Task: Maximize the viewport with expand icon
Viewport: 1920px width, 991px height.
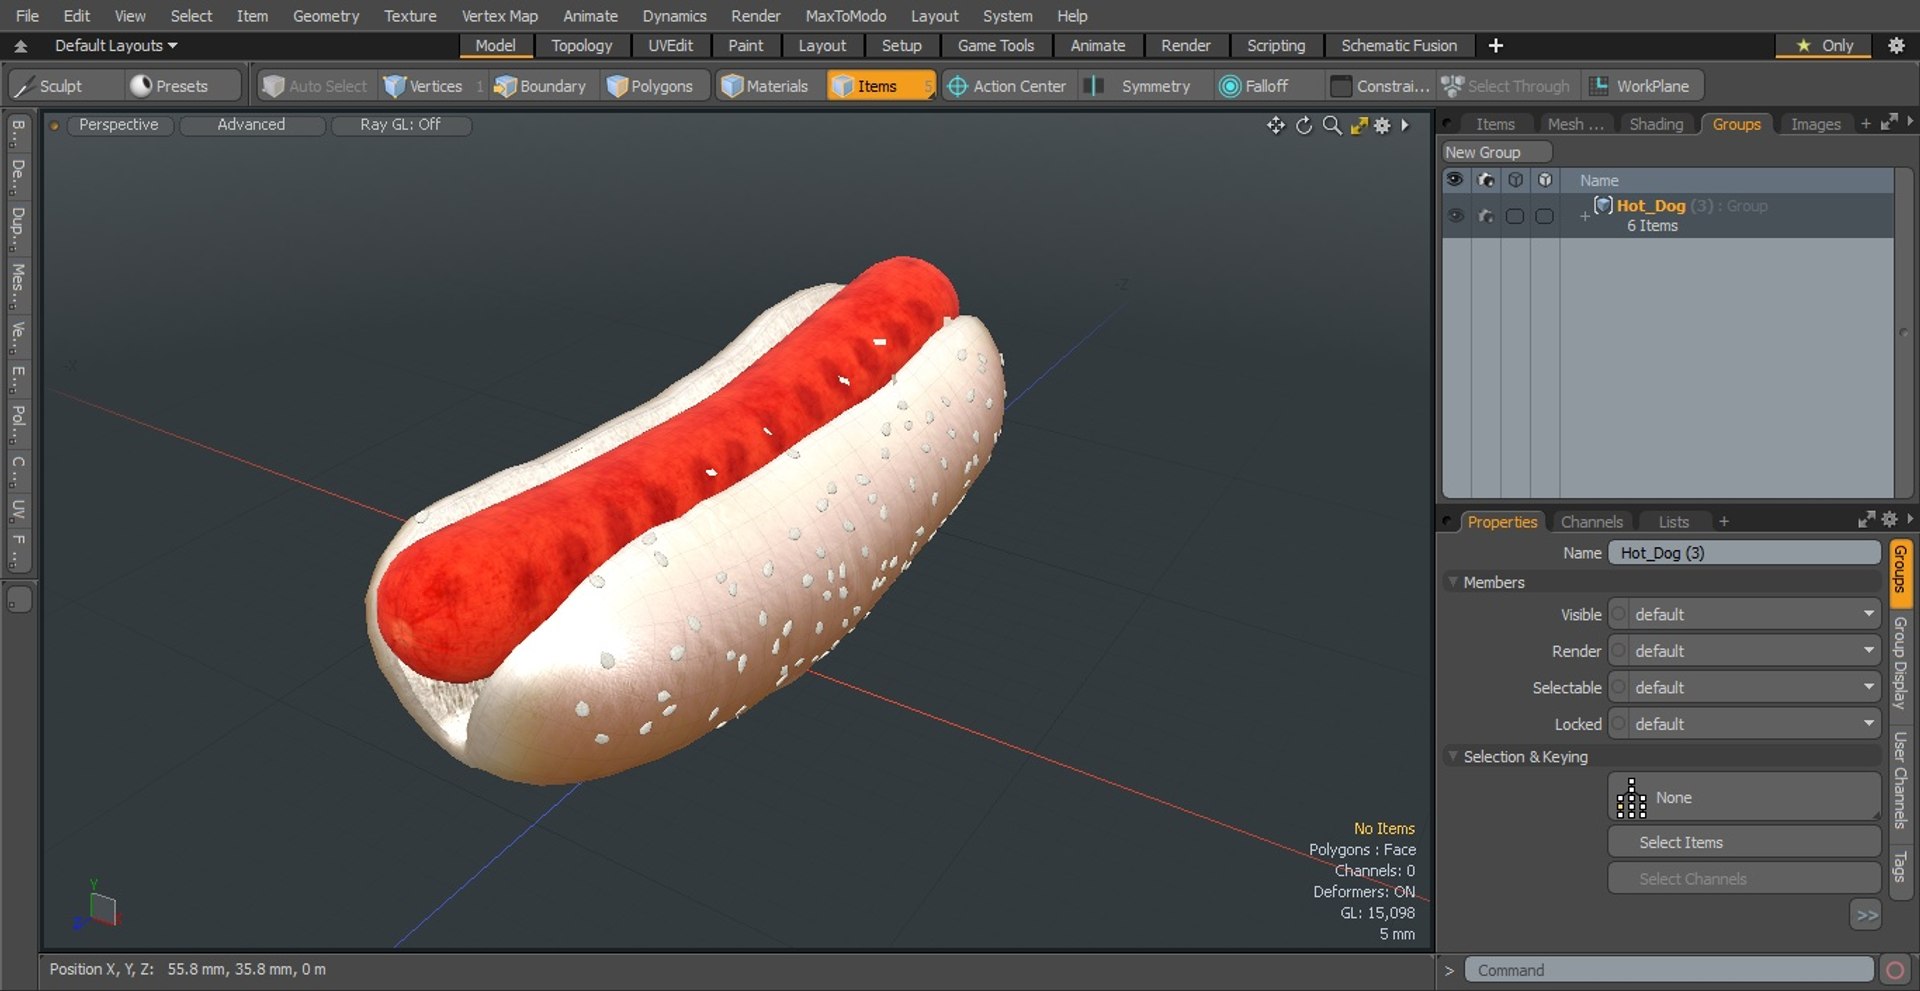Action: 1359,125
